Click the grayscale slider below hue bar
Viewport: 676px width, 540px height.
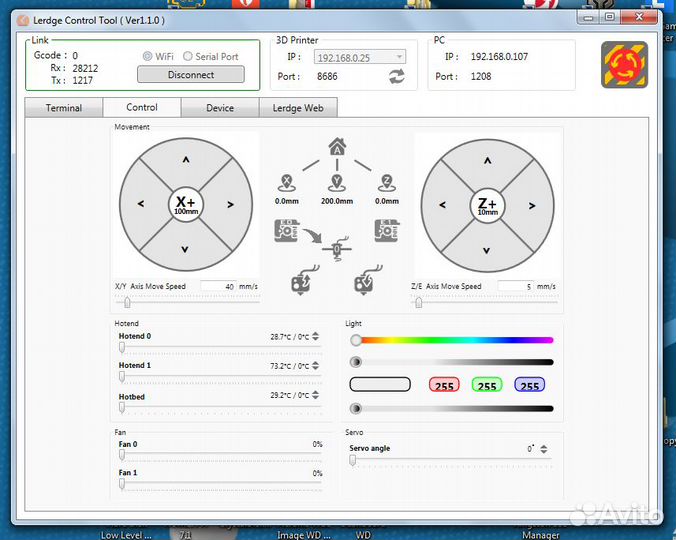click(452, 362)
